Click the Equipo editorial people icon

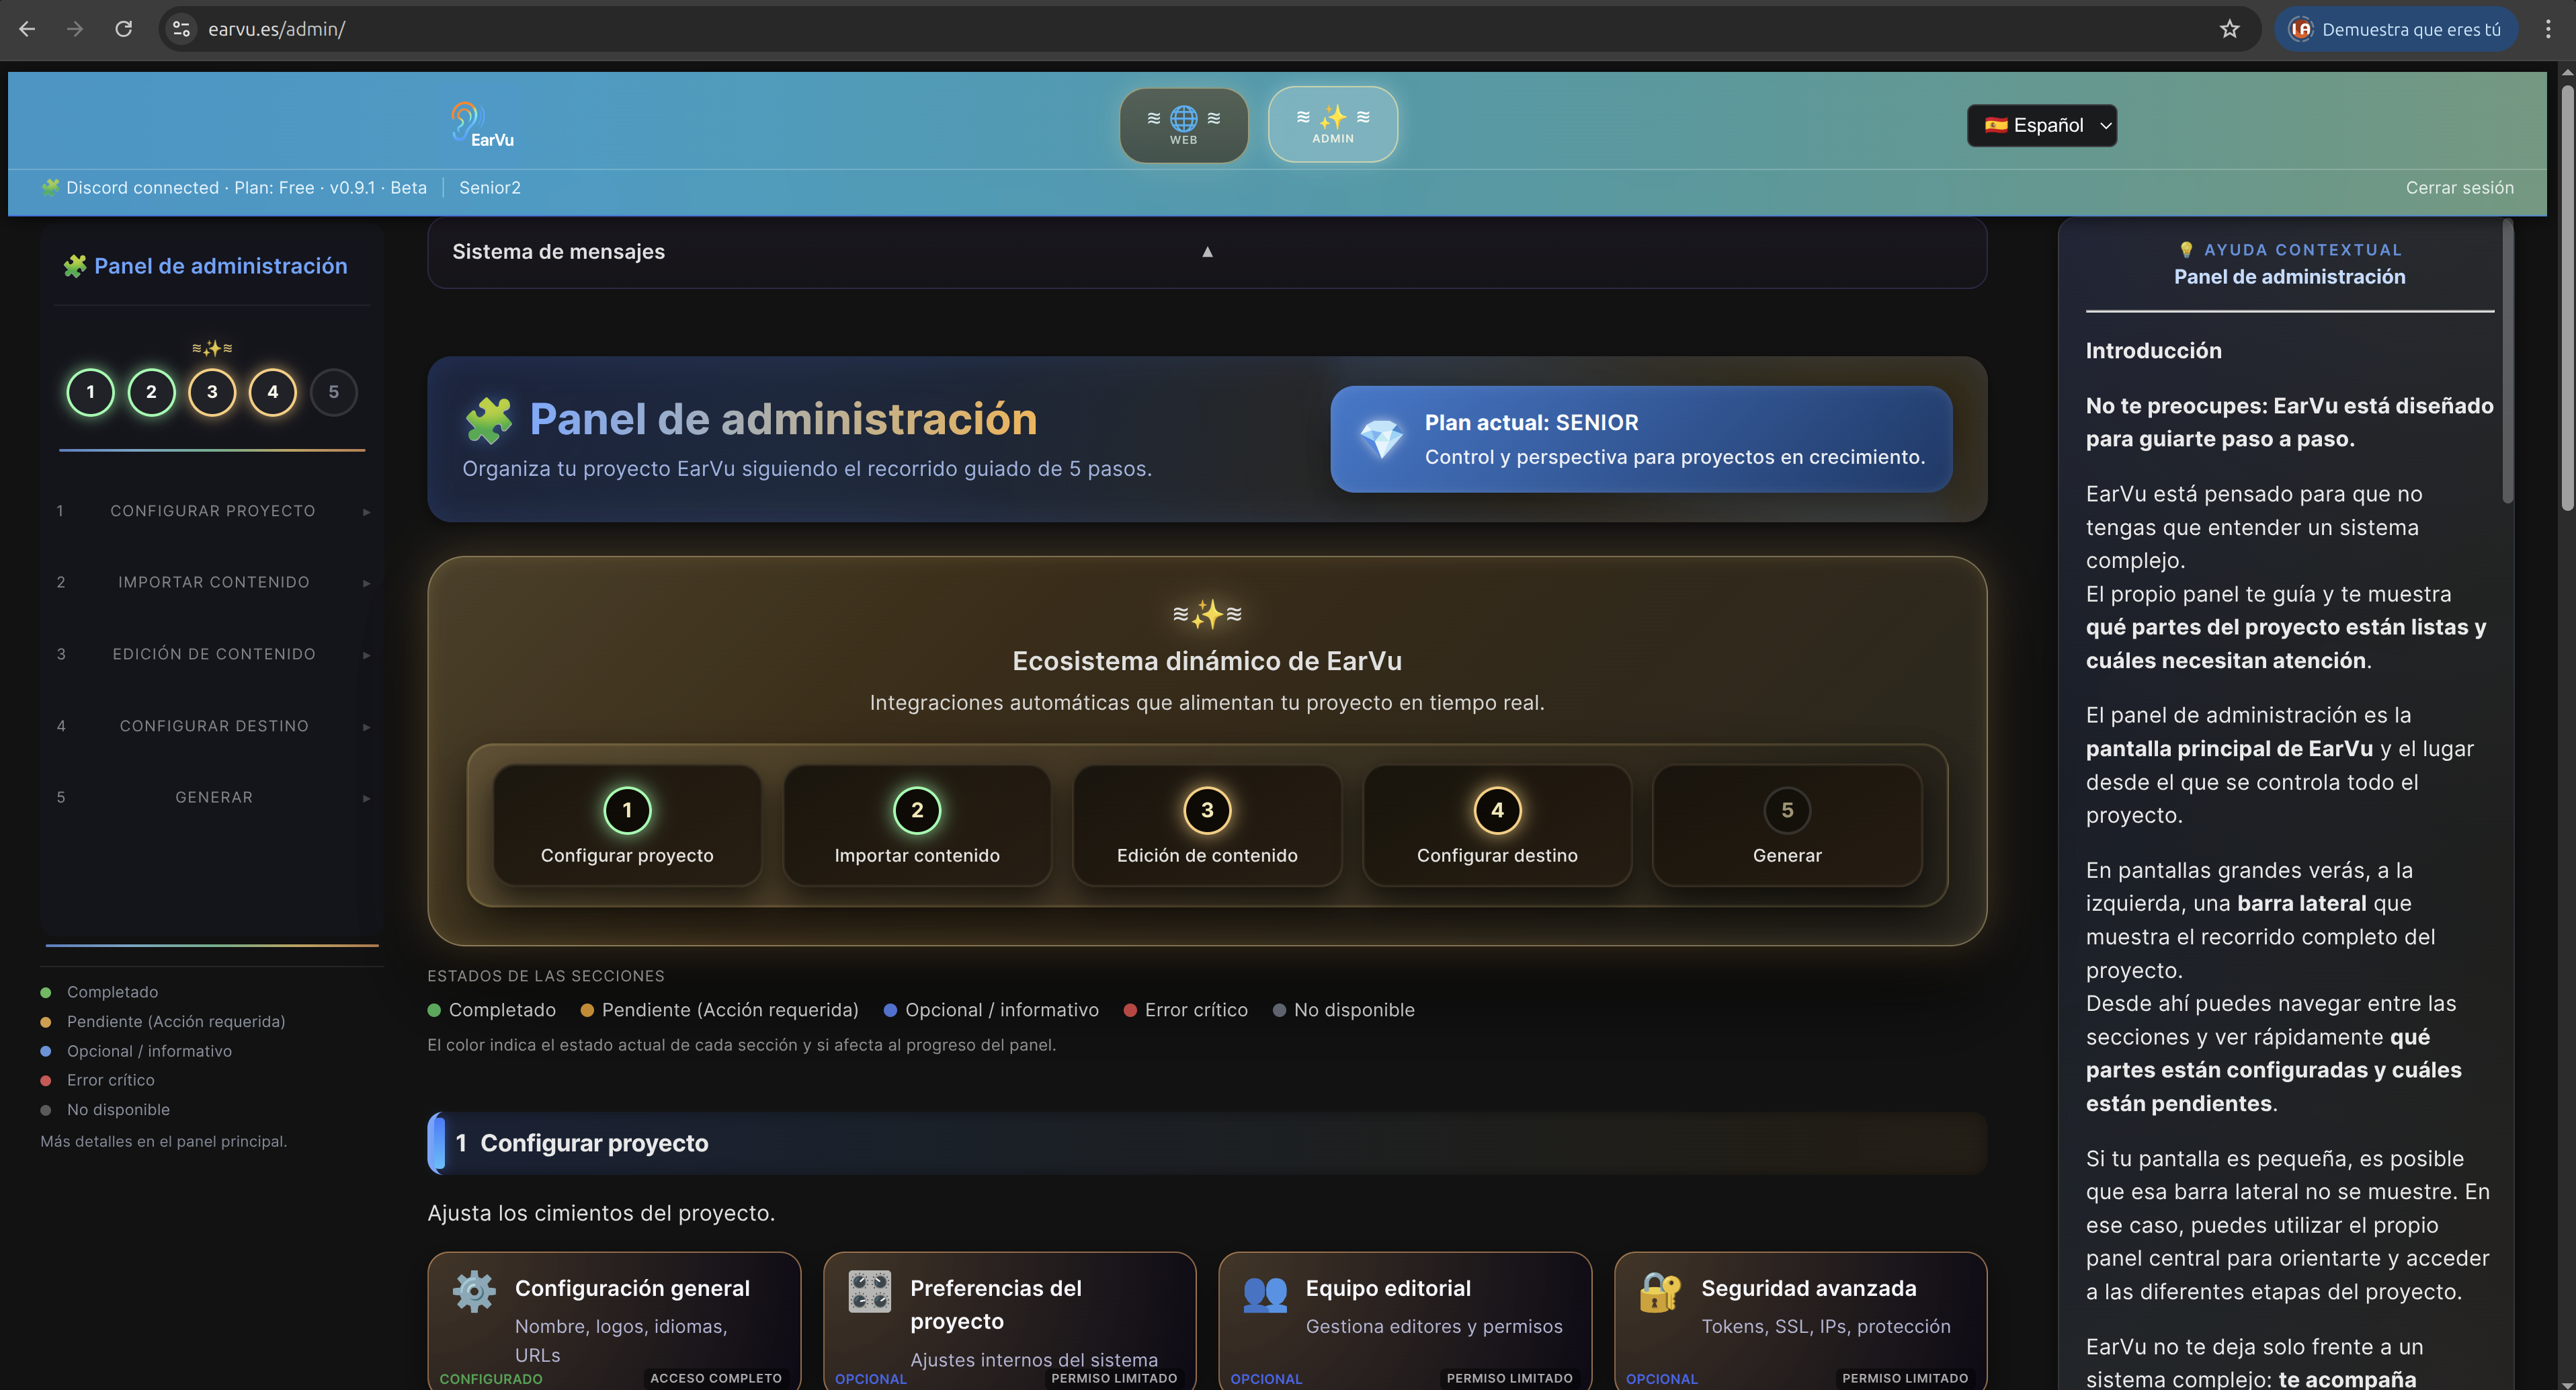coord(1264,1293)
